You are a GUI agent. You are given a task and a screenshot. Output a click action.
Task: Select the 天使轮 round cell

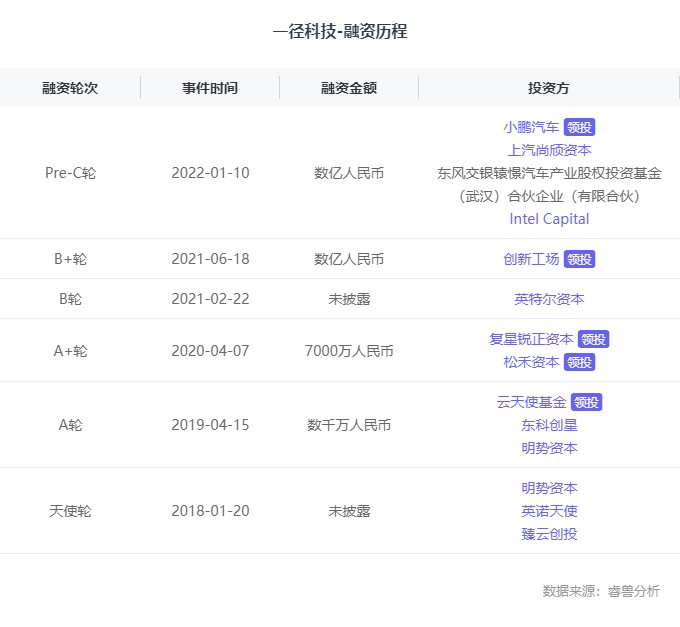coord(70,511)
